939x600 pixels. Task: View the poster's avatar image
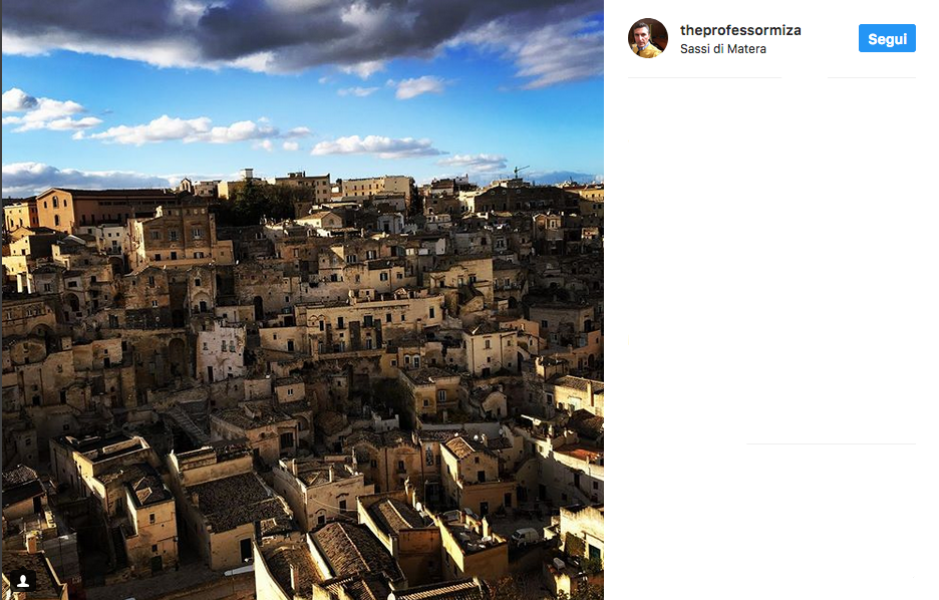coord(647,38)
